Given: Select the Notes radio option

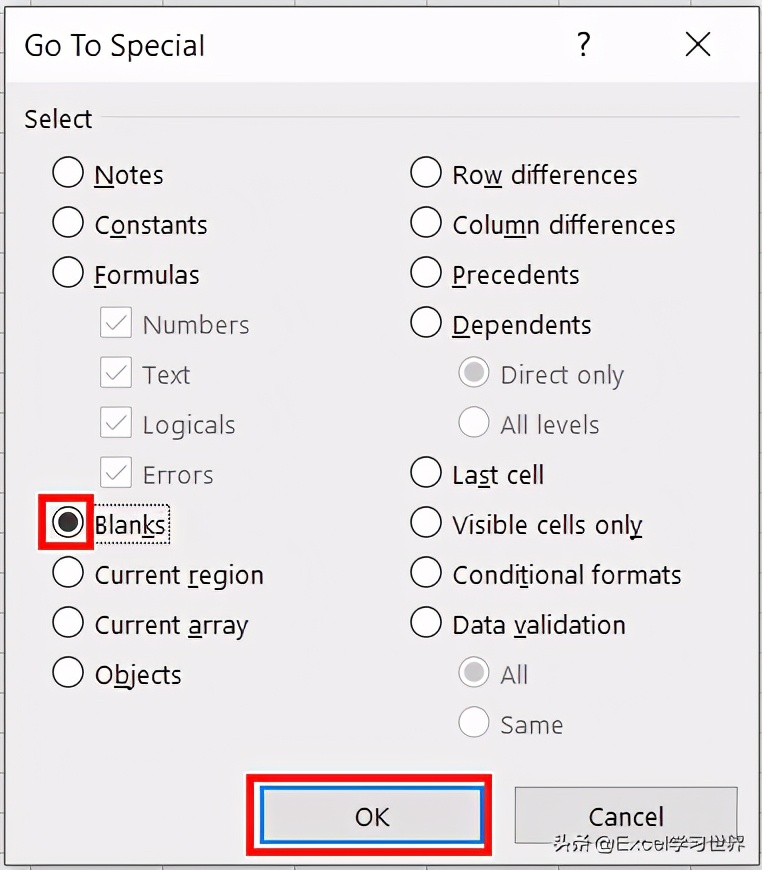Looking at the screenshot, I should (68, 173).
